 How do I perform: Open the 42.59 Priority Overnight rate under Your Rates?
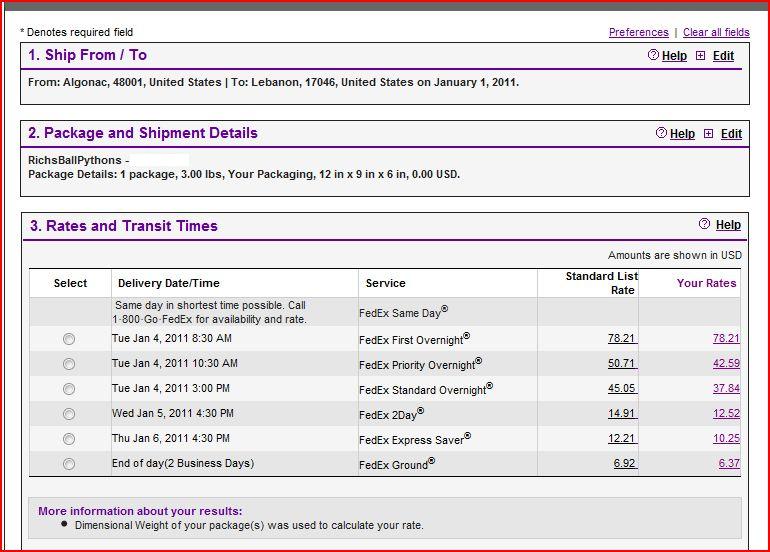pyautogui.click(x=726, y=363)
